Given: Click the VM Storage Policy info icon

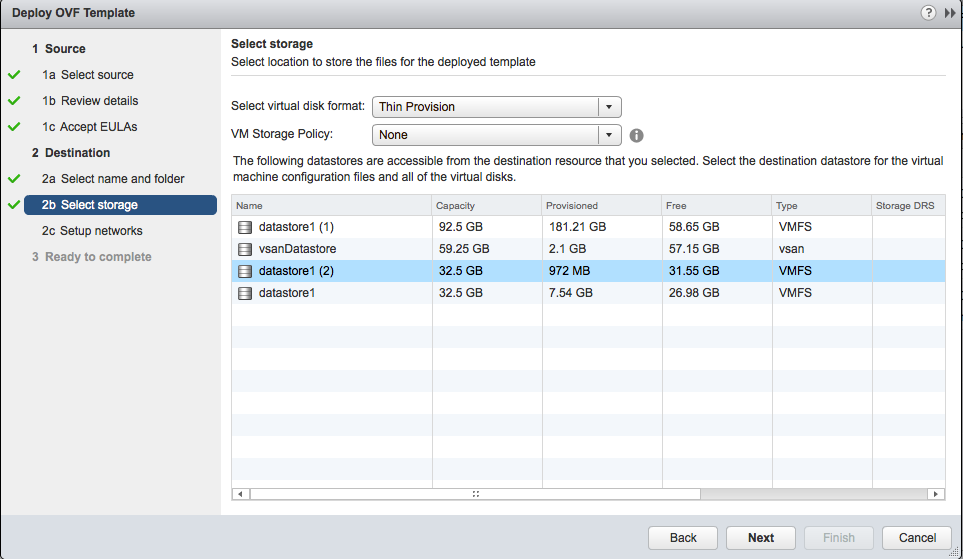Looking at the screenshot, I should 636,135.
